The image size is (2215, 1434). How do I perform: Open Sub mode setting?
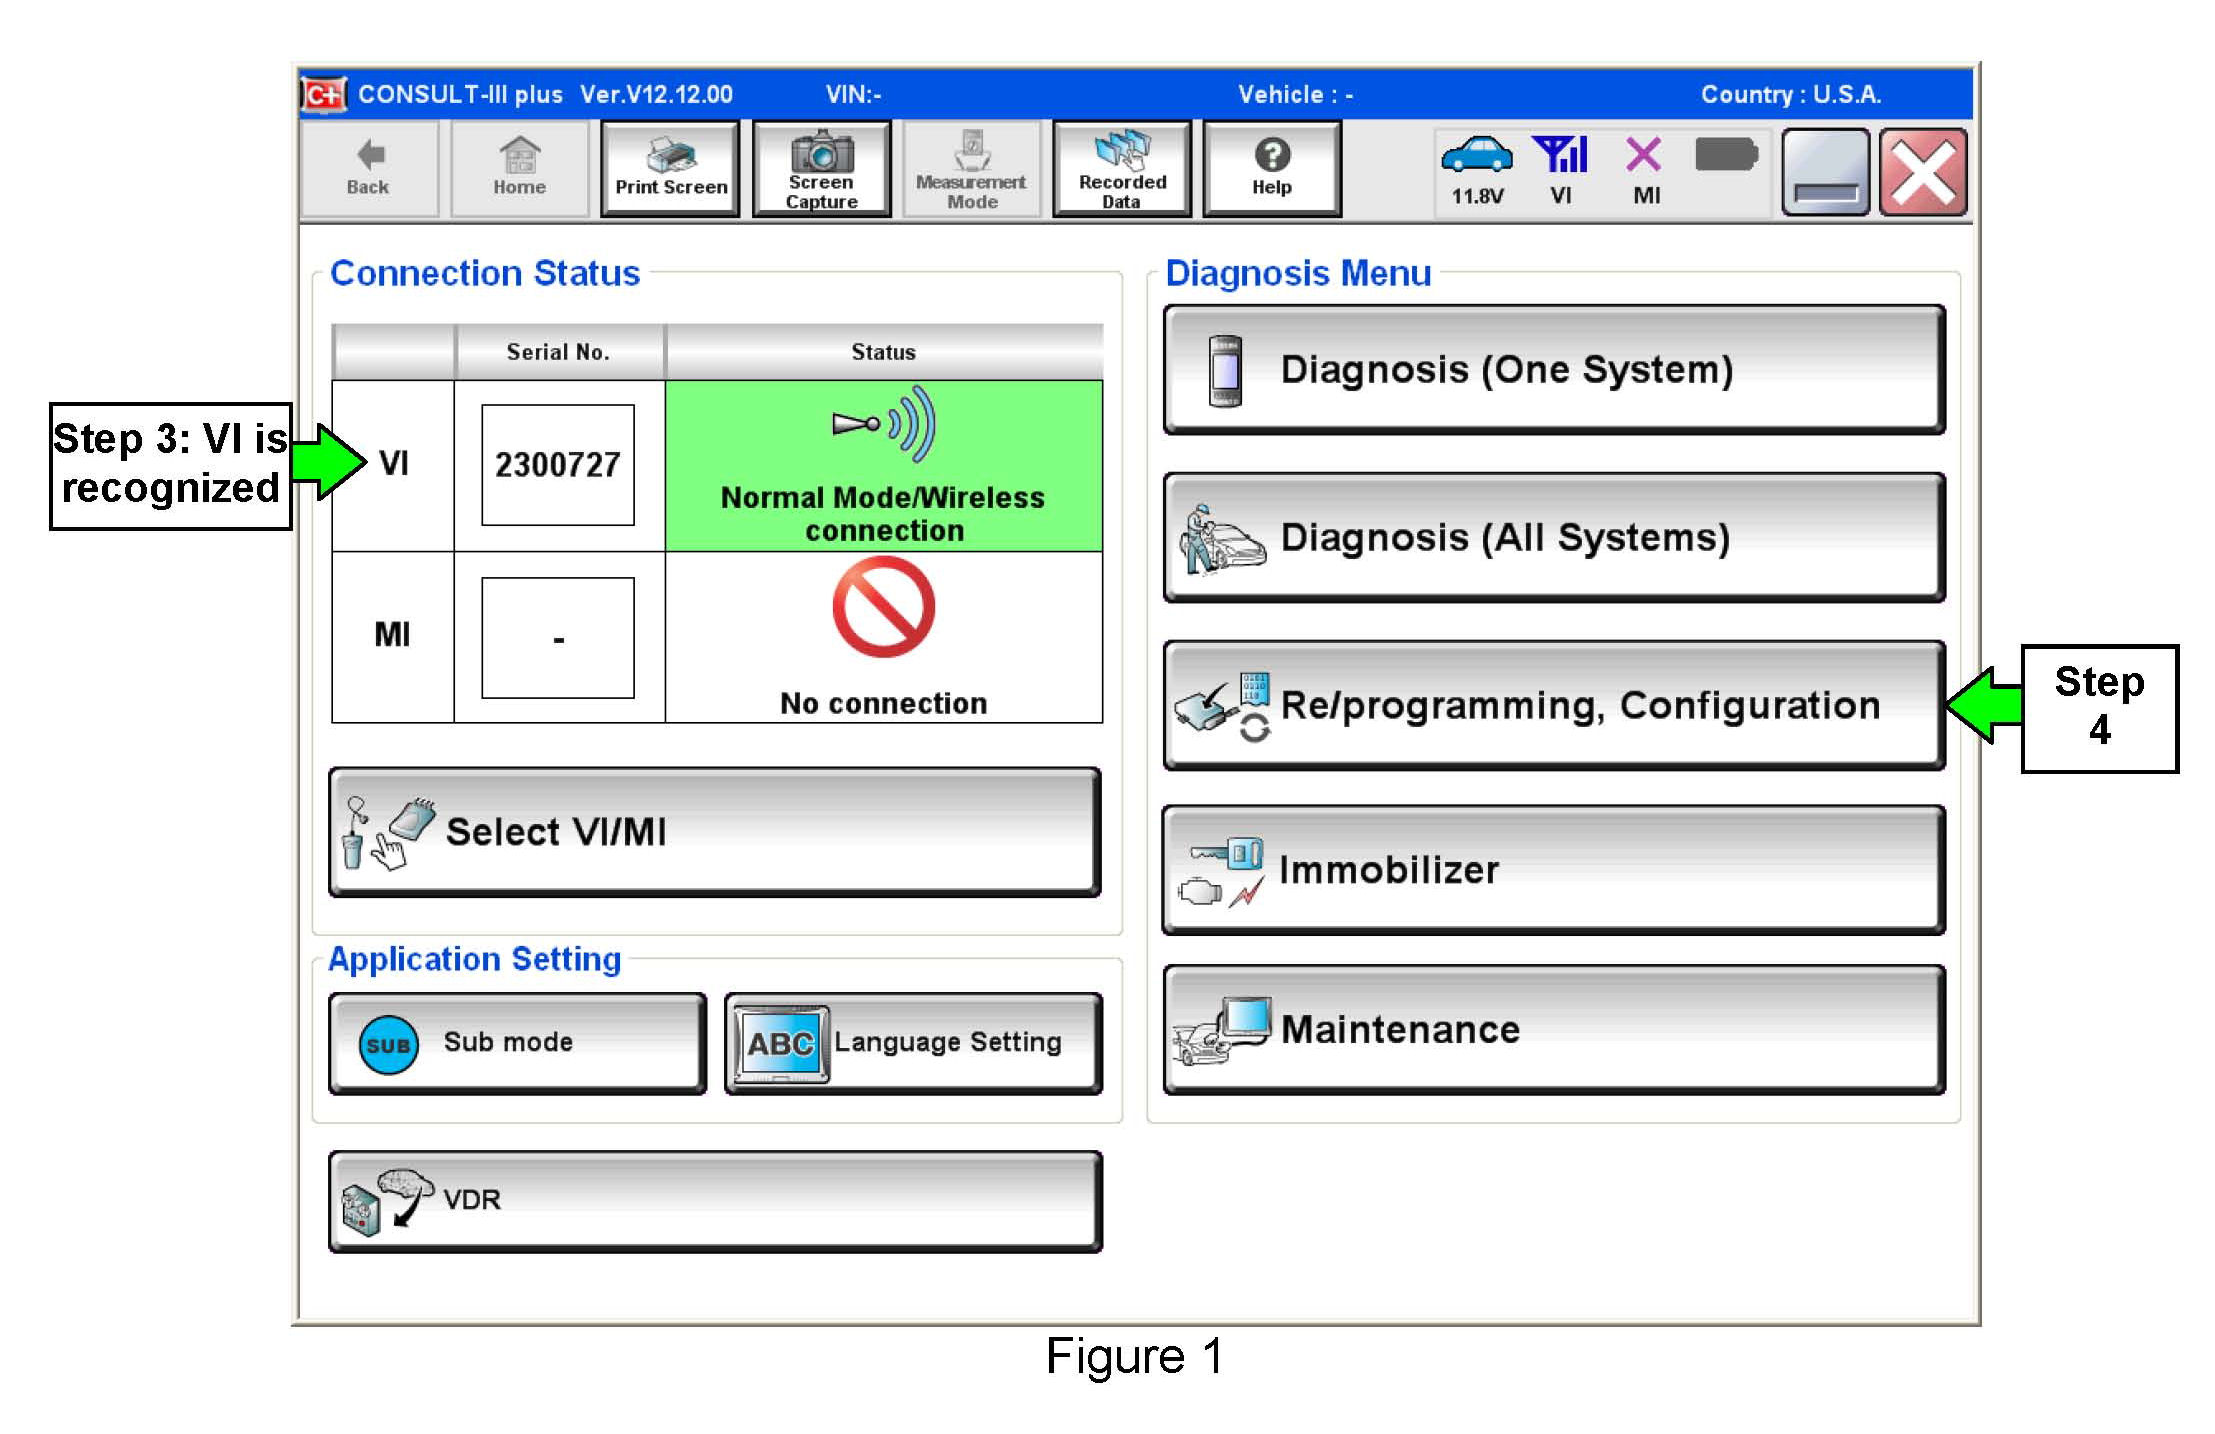(517, 1043)
